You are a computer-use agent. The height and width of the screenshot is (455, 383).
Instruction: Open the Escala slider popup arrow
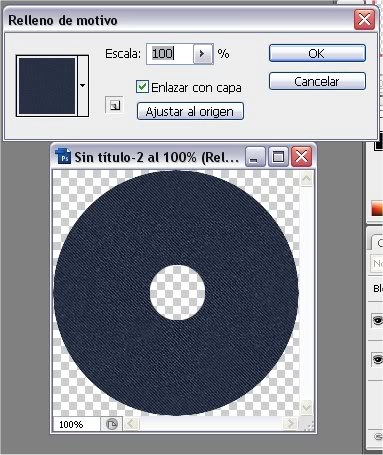click(x=202, y=53)
